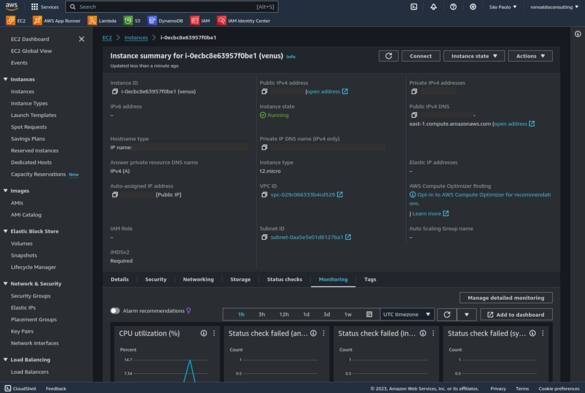This screenshot has width=585, height=393.
Task: Open the São Paulo region selector
Action: [503, 7]
